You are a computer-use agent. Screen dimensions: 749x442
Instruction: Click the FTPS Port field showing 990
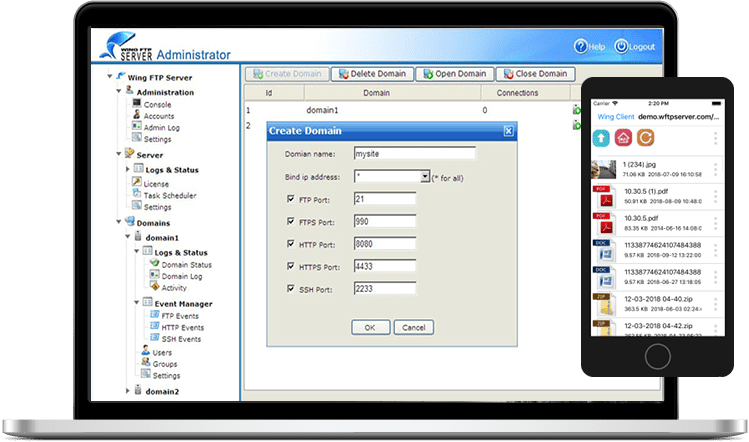click(x=385, y=221)
